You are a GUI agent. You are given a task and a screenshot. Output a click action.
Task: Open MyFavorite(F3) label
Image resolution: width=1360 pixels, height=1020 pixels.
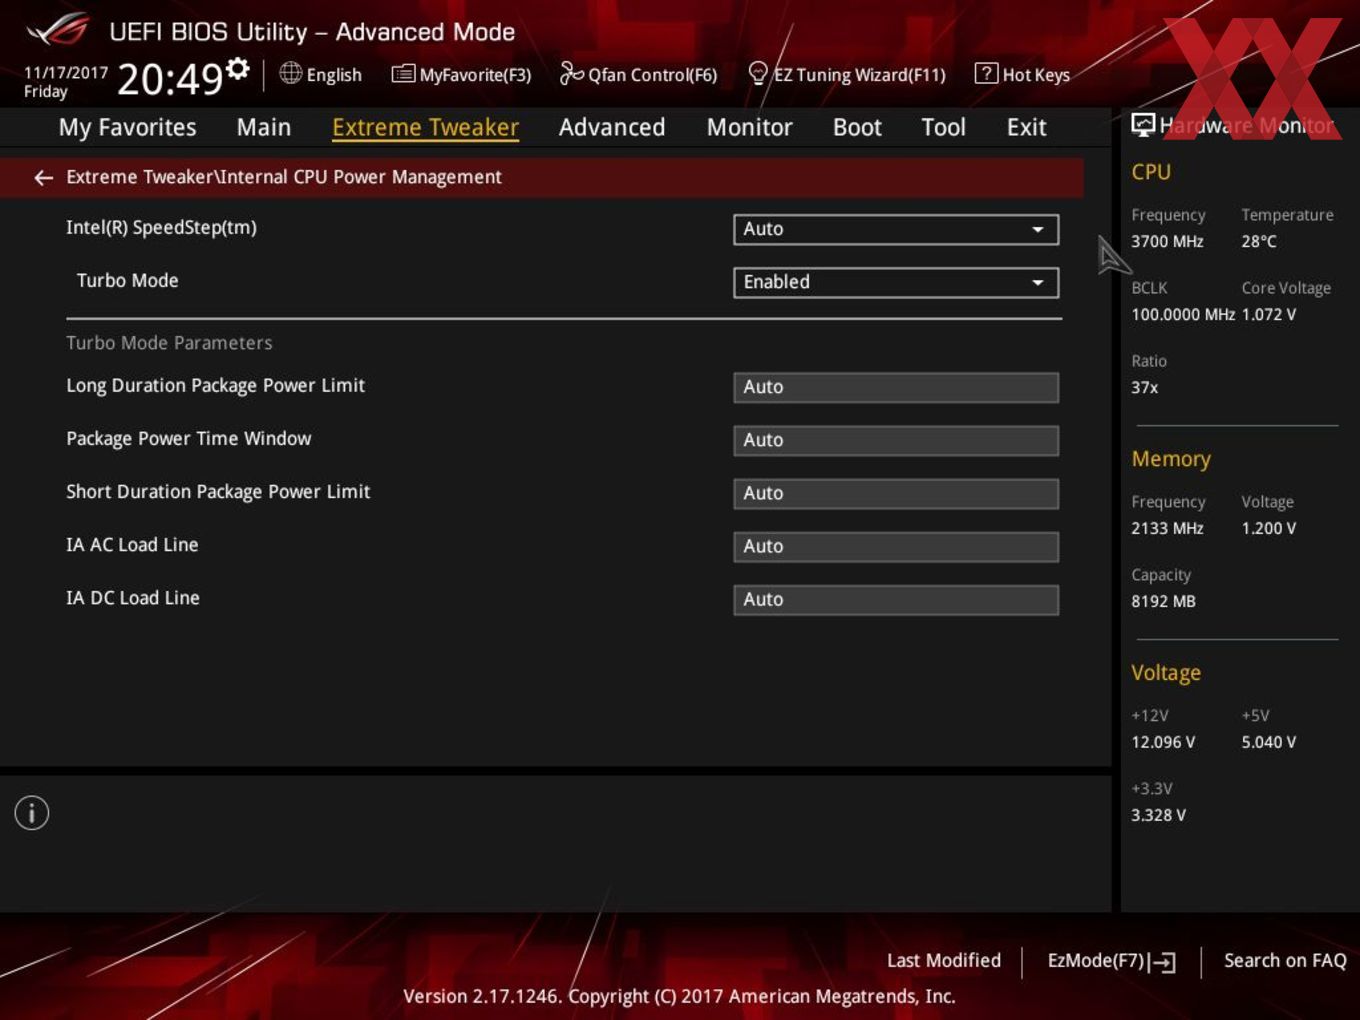coord(475,75)
